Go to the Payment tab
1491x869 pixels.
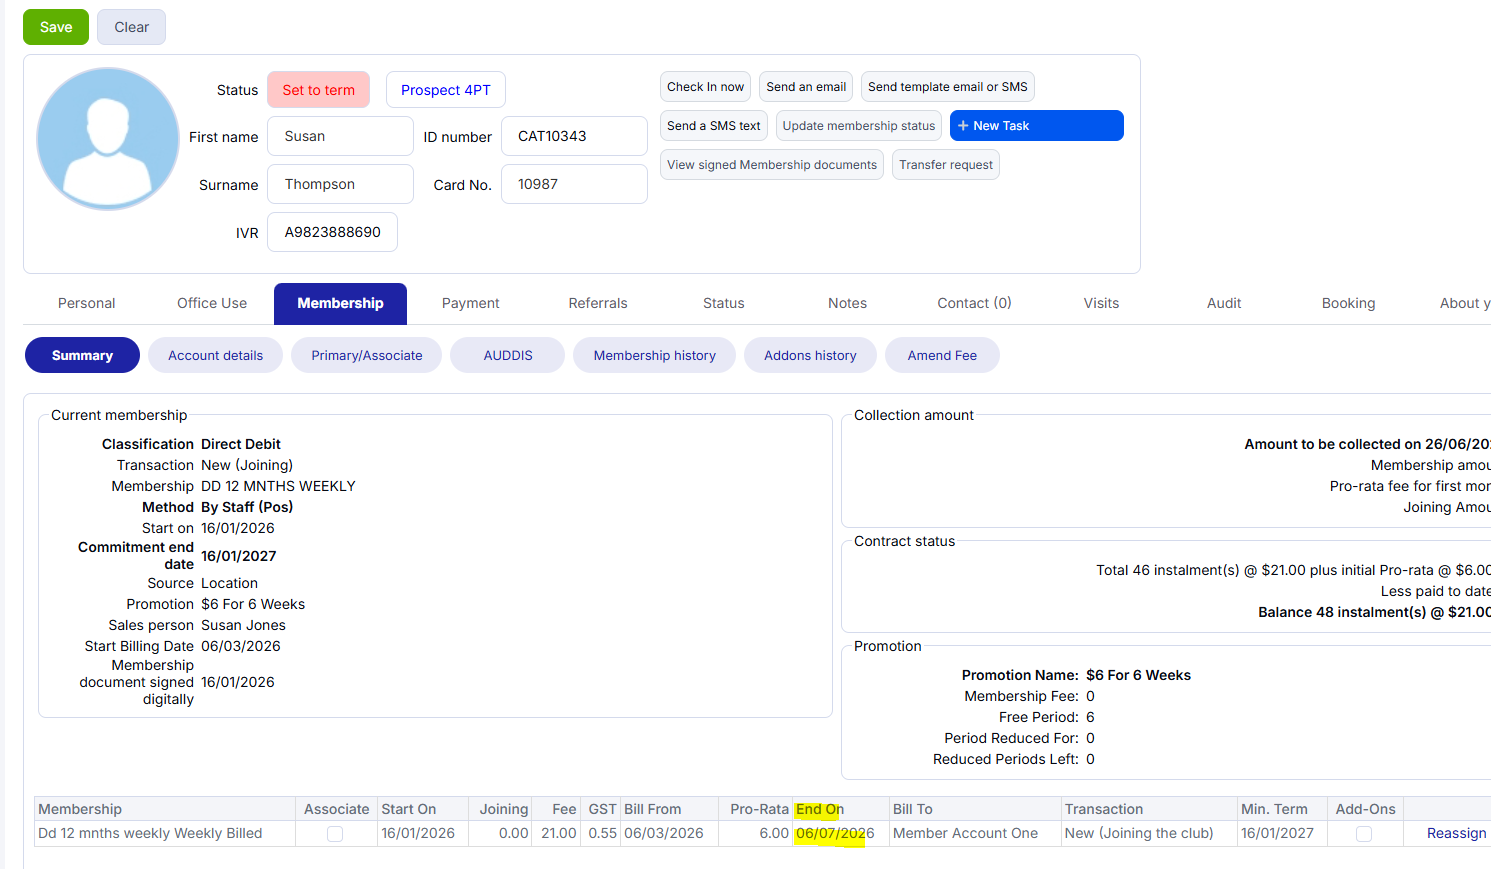pos(471,303)
